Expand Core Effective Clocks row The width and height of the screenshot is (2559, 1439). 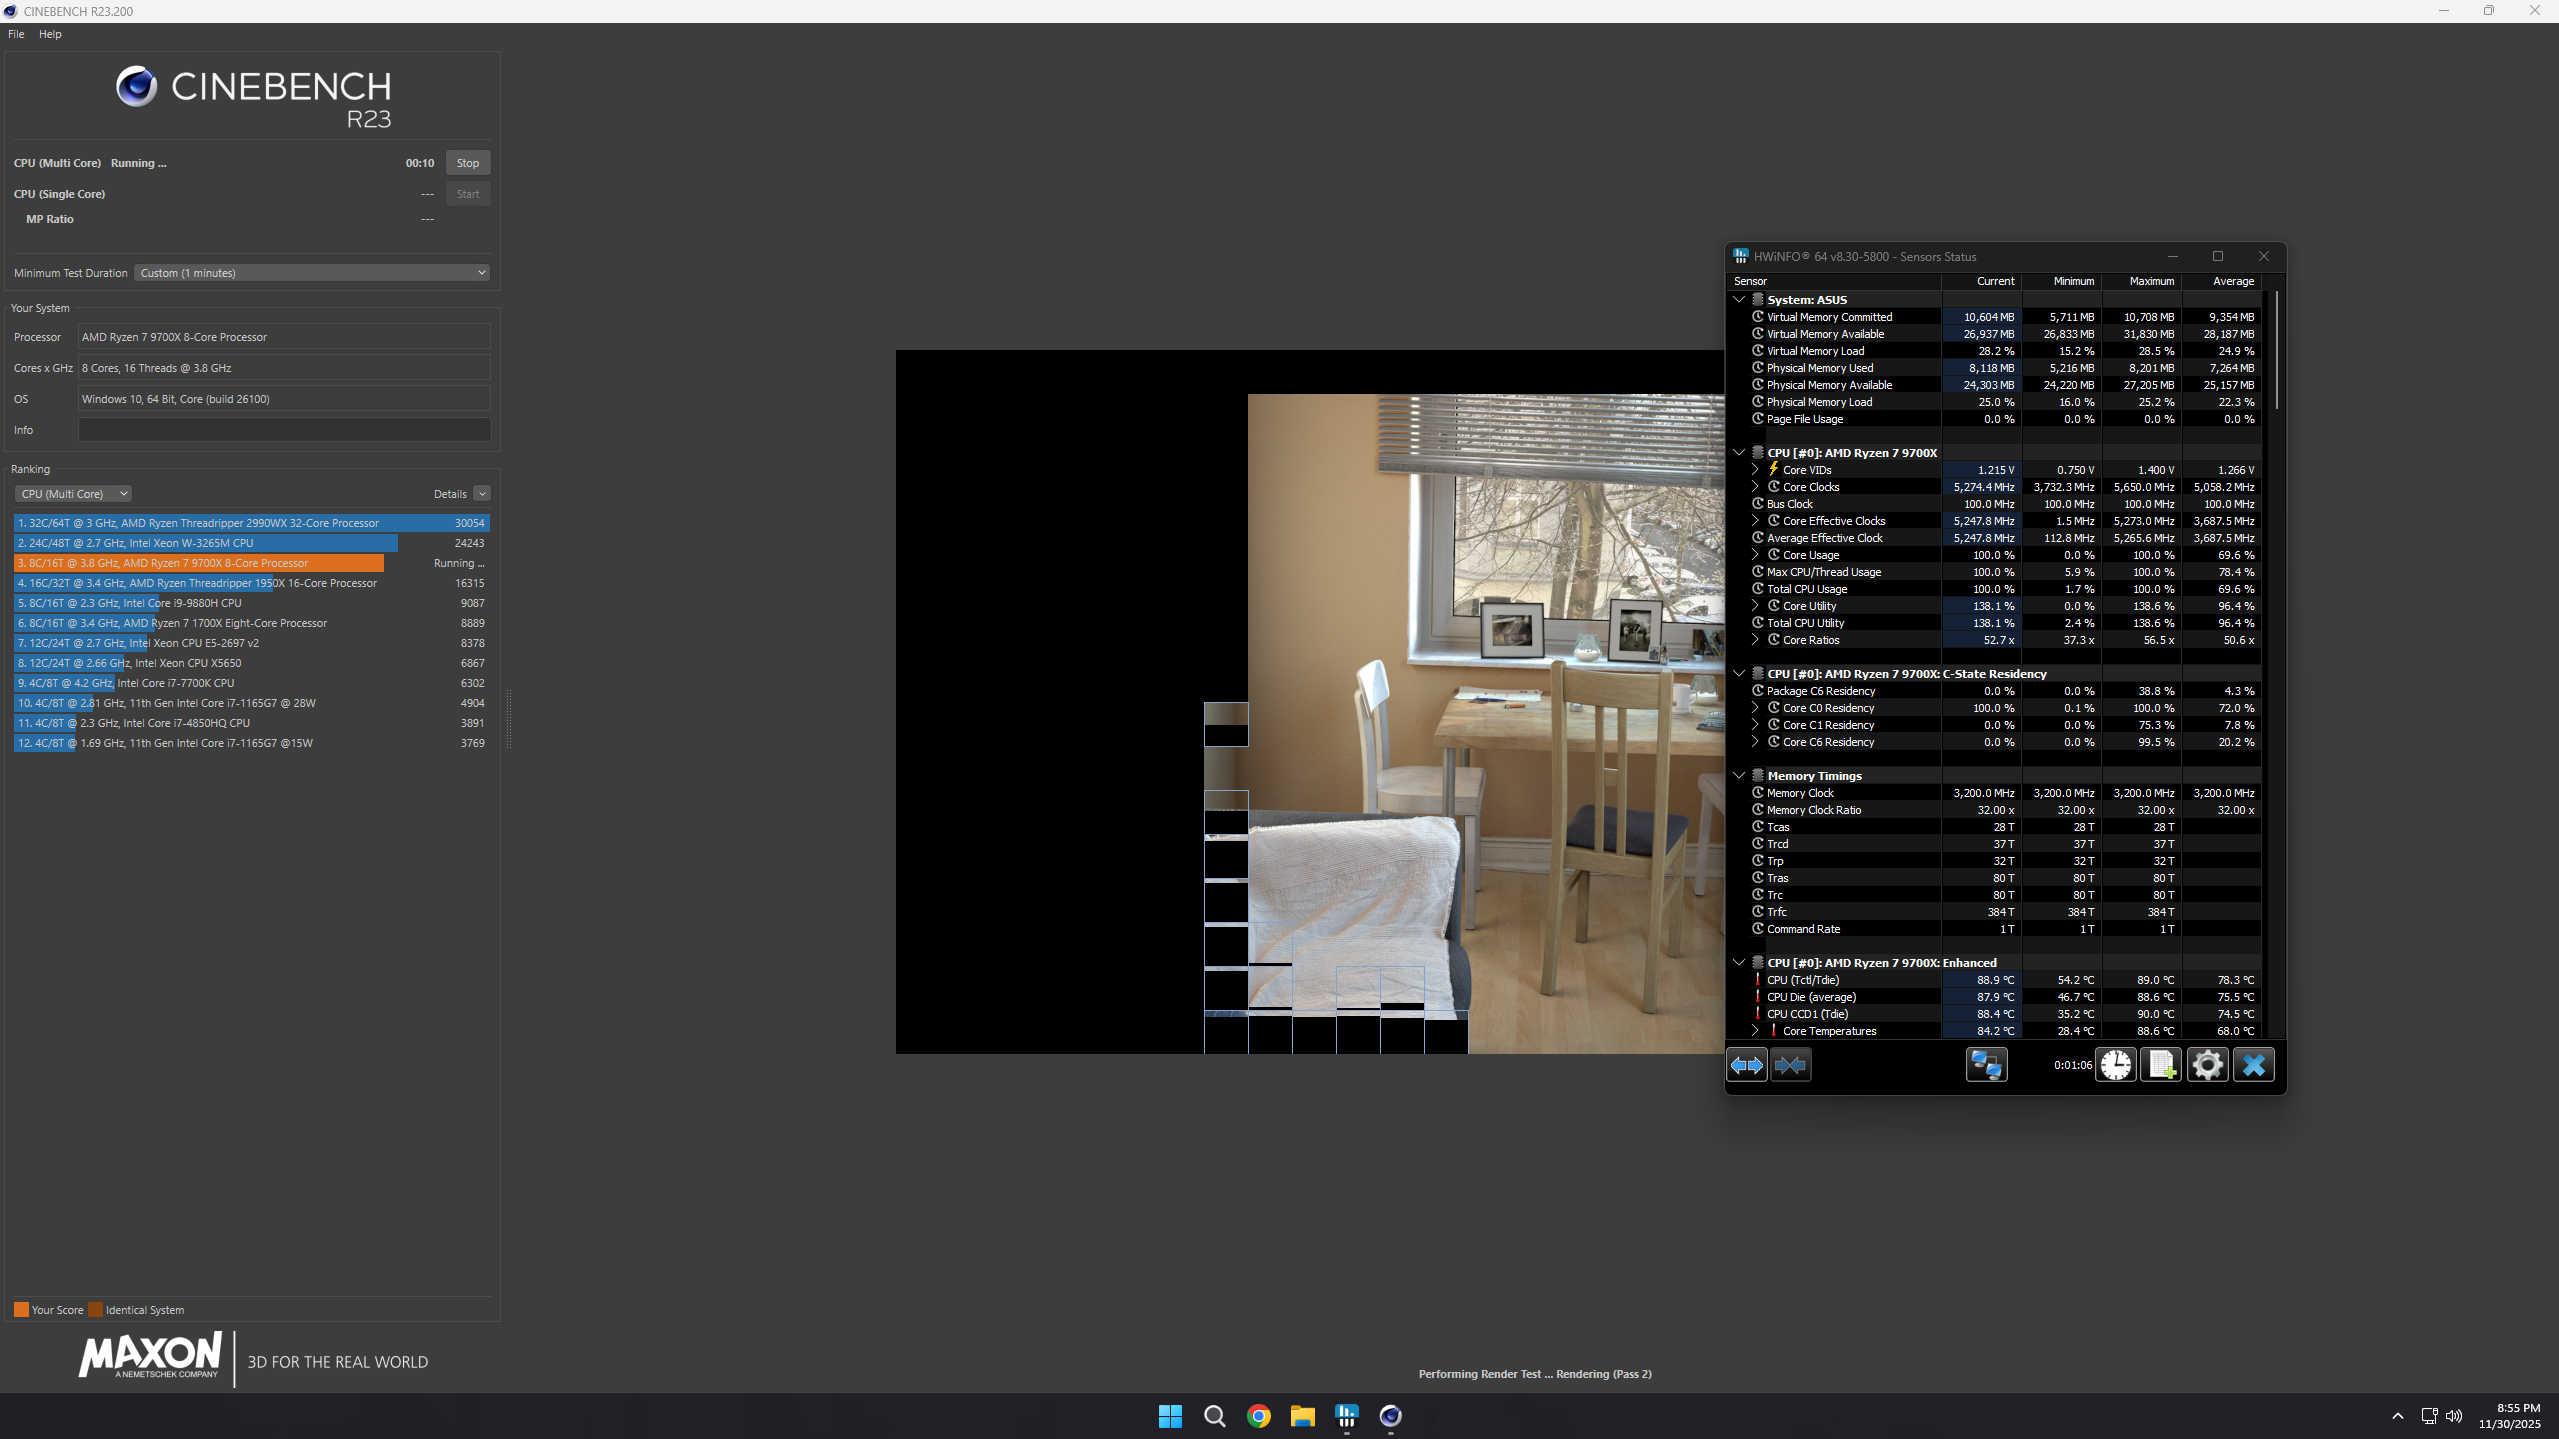(x=1755, y=520)
